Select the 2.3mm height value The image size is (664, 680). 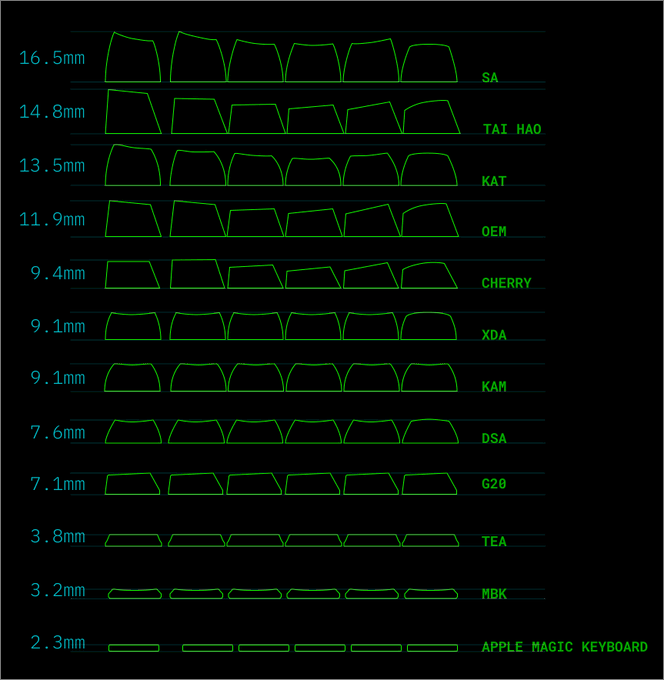[x=58, y=642]
